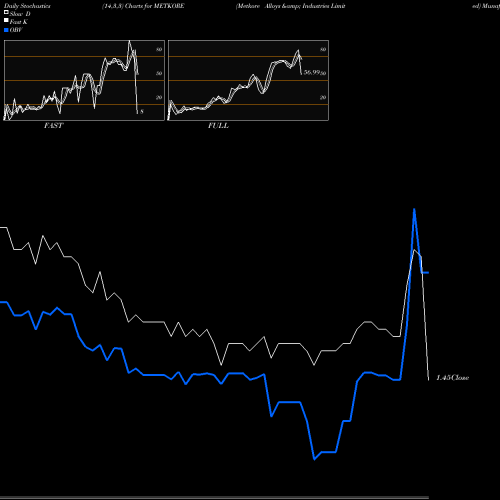Image resolution: width=500 pixels, height=500 pixels.
Task: Click the 56.99 value in FULL chart
Action: (311, 72)
